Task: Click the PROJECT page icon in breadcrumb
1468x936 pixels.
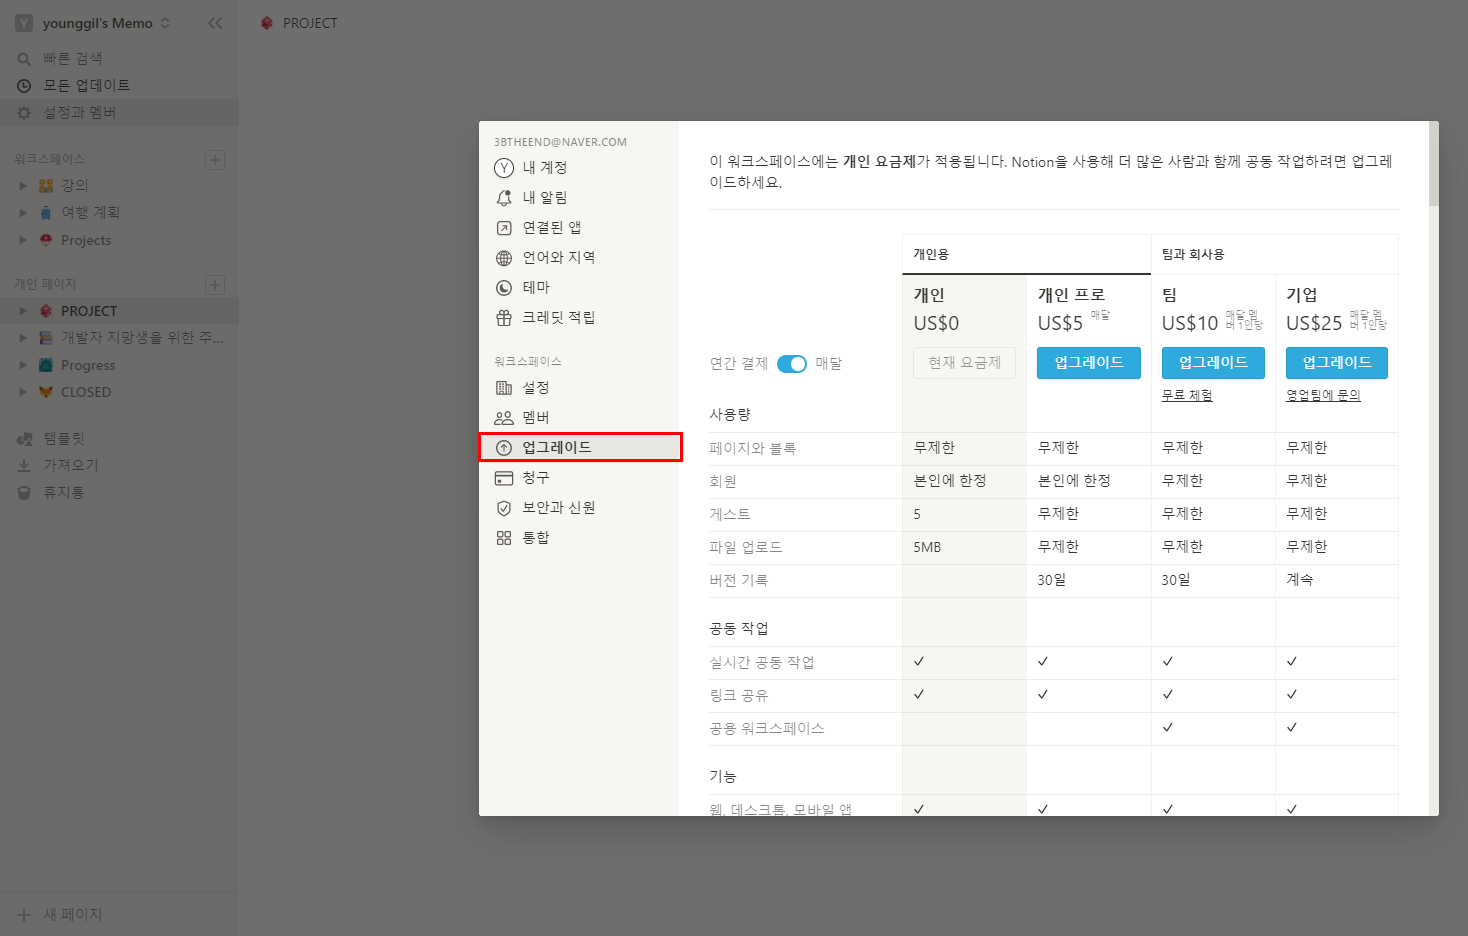Action: click(267, 23)
